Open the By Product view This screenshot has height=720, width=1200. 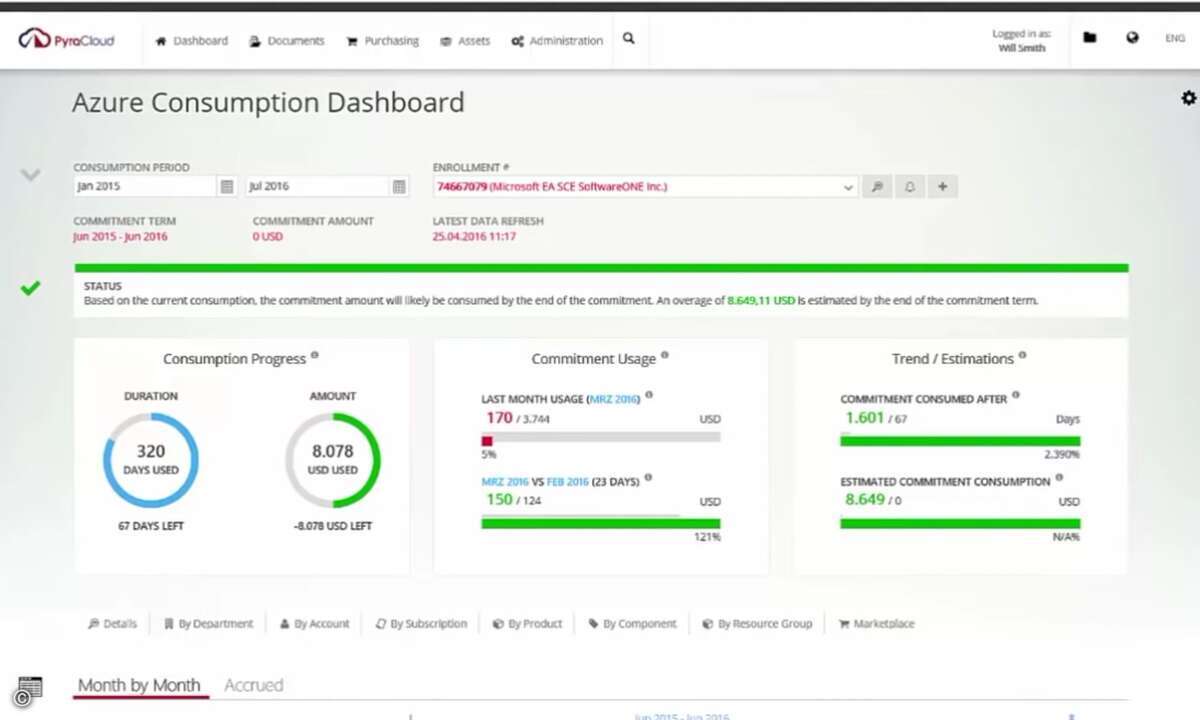527,624
